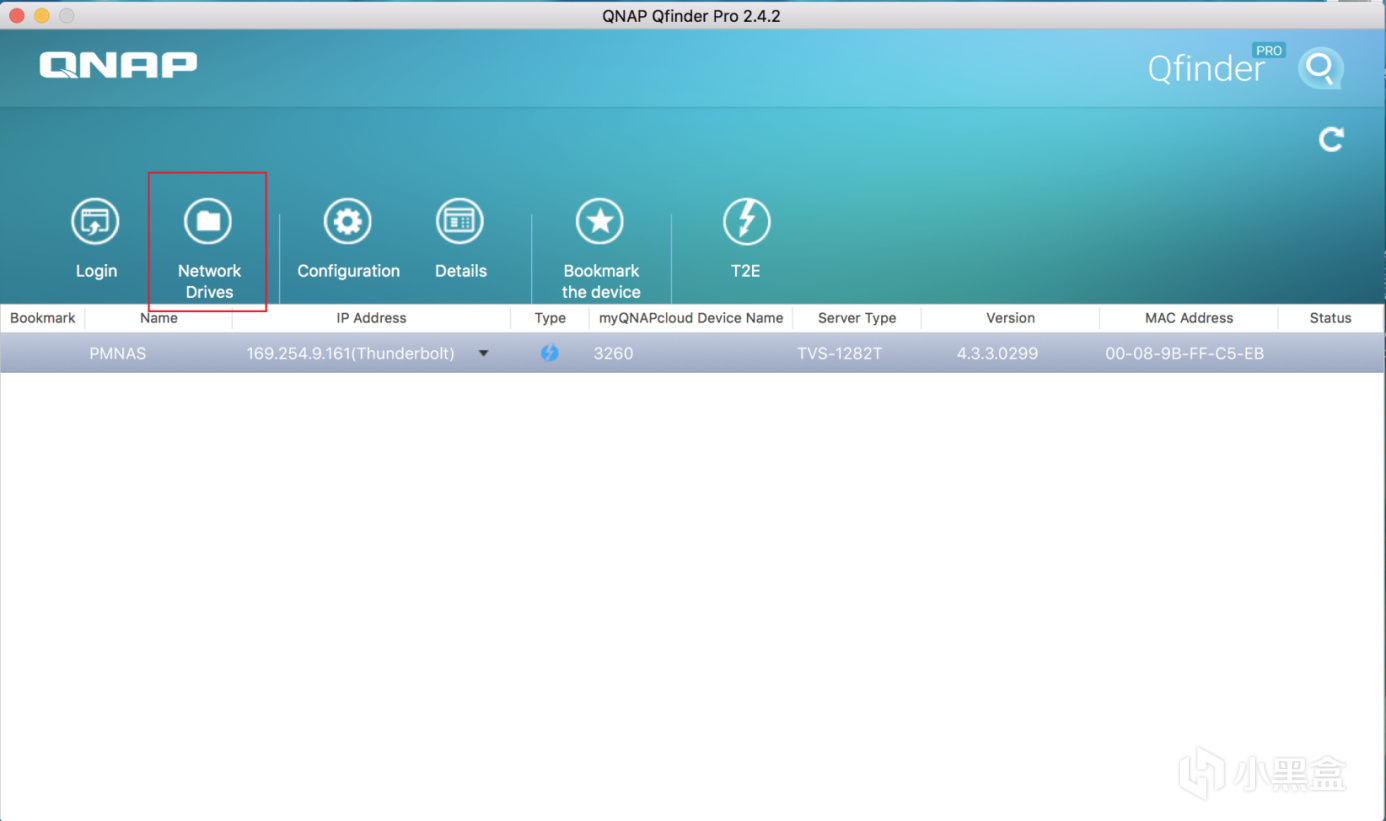Click version 4.3.3.0299
Screen dimensions: 1386x821
[997, 353]
